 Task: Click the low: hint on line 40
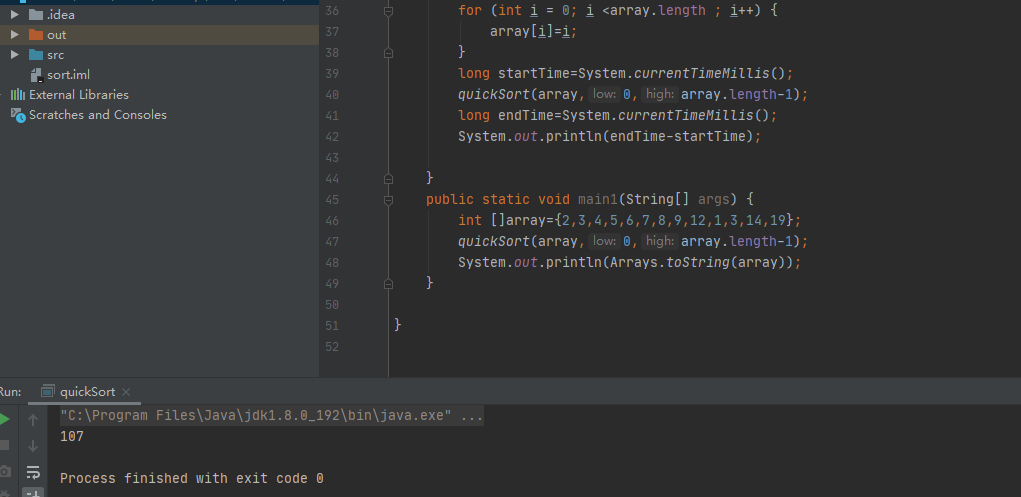click(x=604, y=94)
